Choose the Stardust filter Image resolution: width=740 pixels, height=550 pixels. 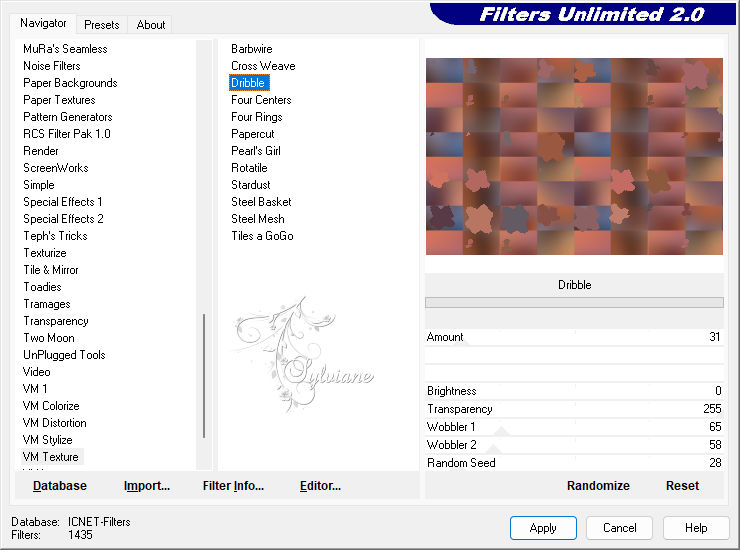tap(251, 185)
